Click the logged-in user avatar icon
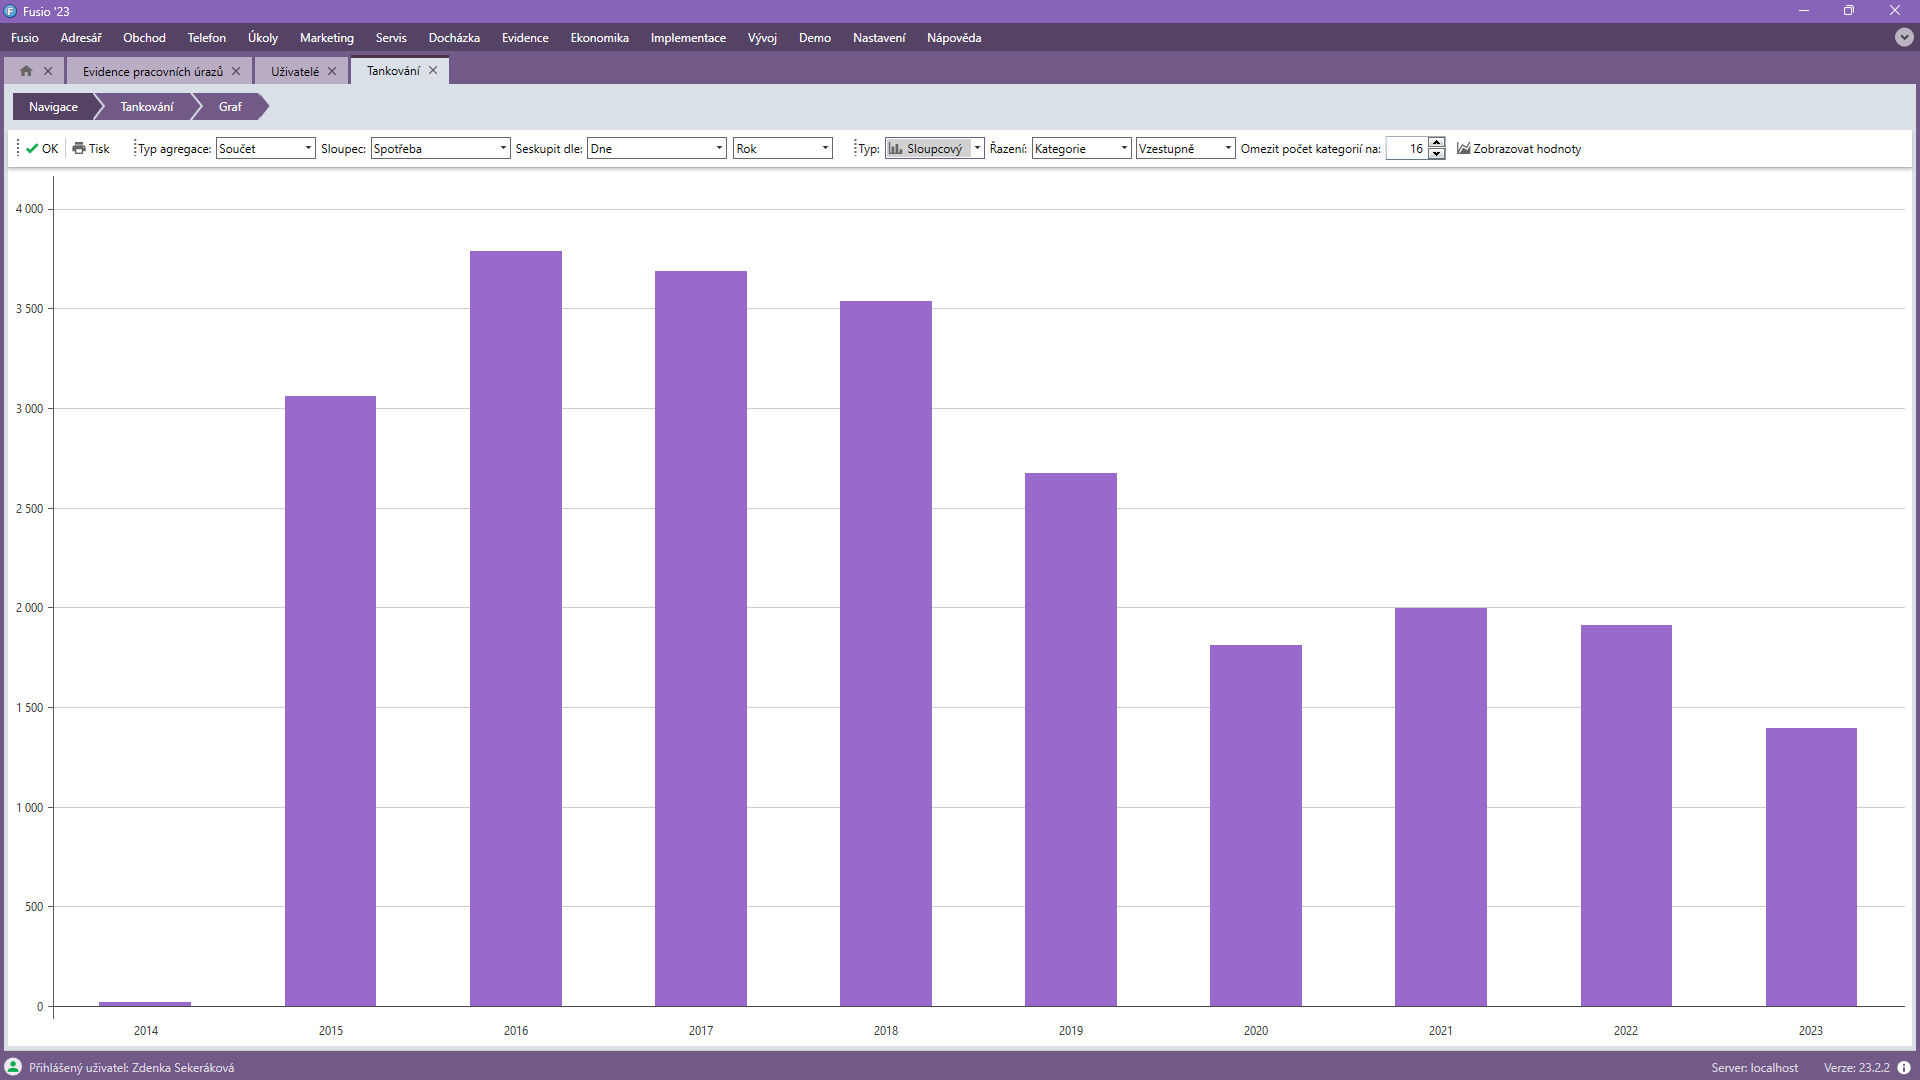 pos(13,1067)
